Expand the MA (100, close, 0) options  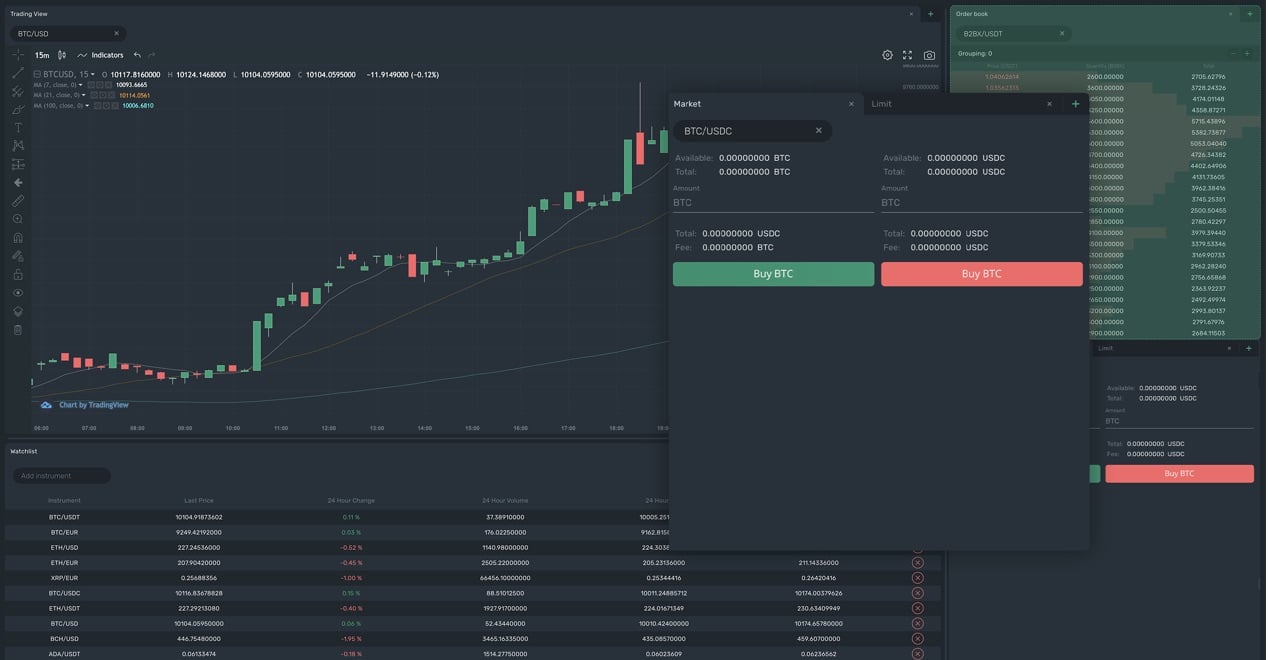87,105
